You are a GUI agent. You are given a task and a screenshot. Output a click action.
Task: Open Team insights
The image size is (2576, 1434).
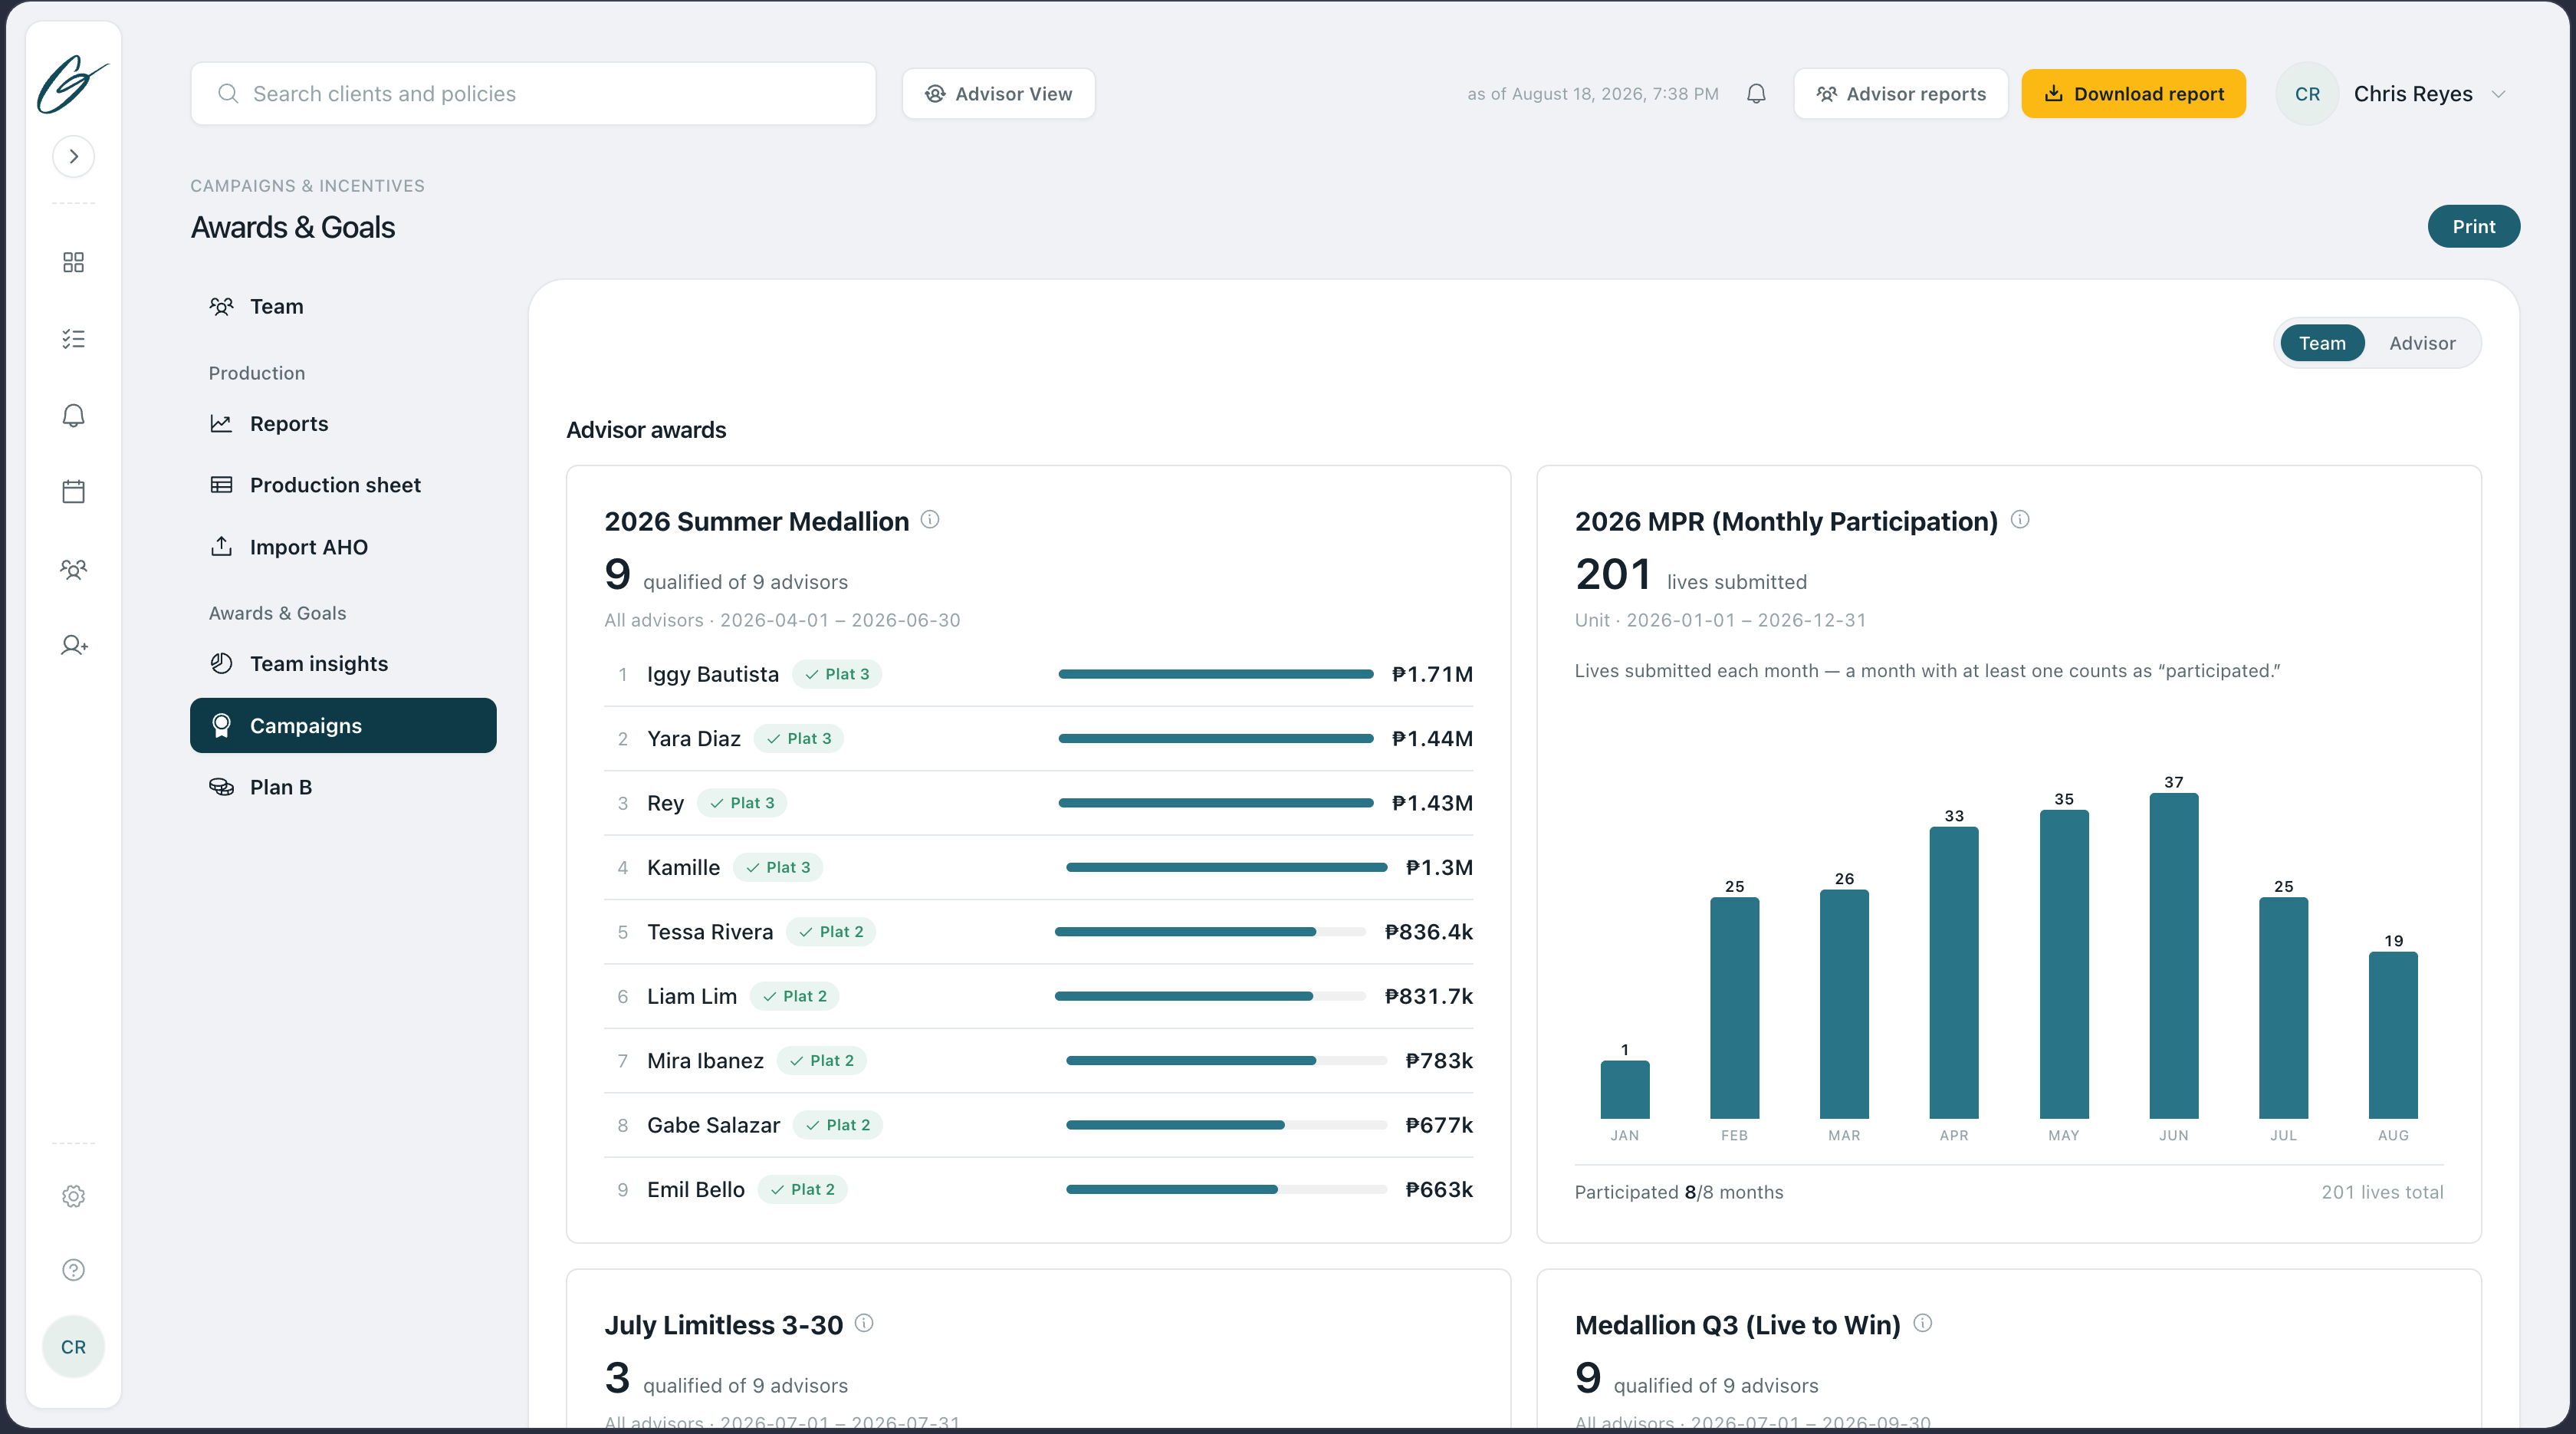click(343, 664)
